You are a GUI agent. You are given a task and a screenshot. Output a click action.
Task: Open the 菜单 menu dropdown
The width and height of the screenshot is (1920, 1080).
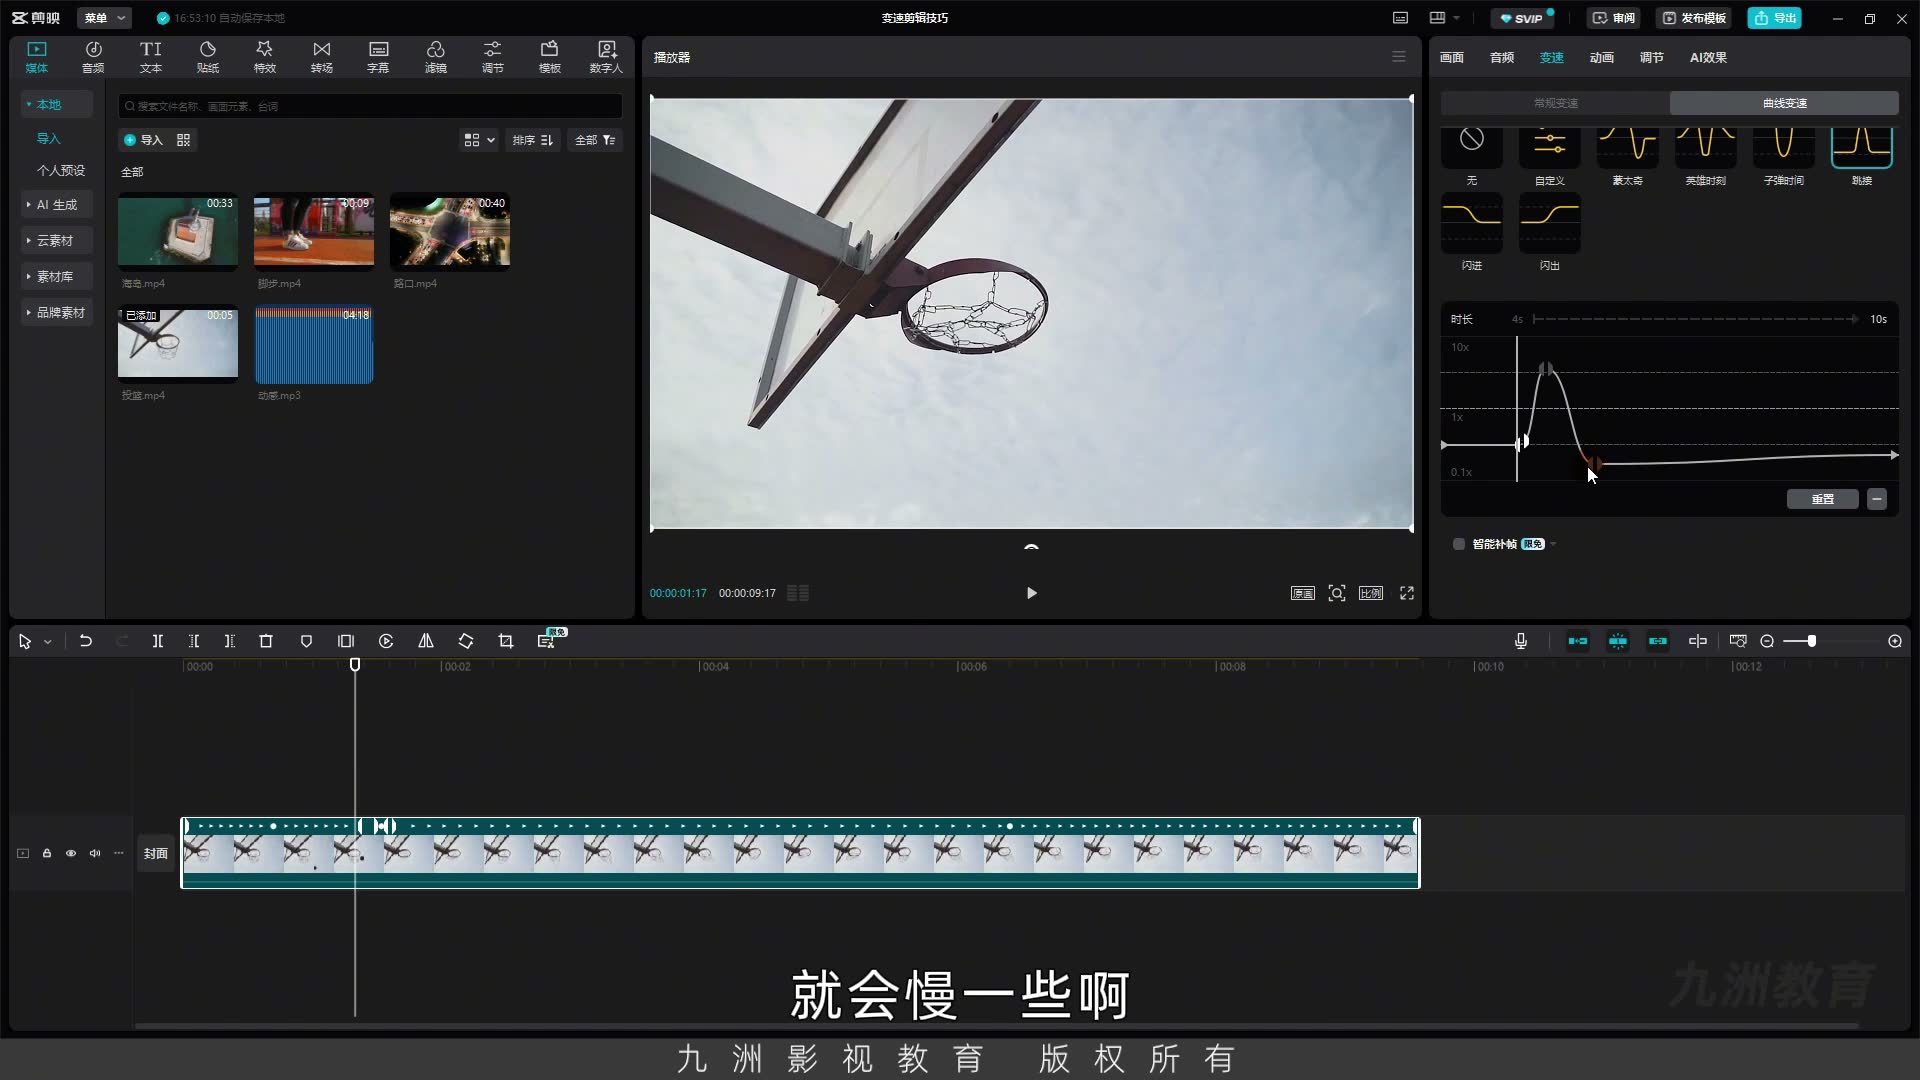click(105, 18)
